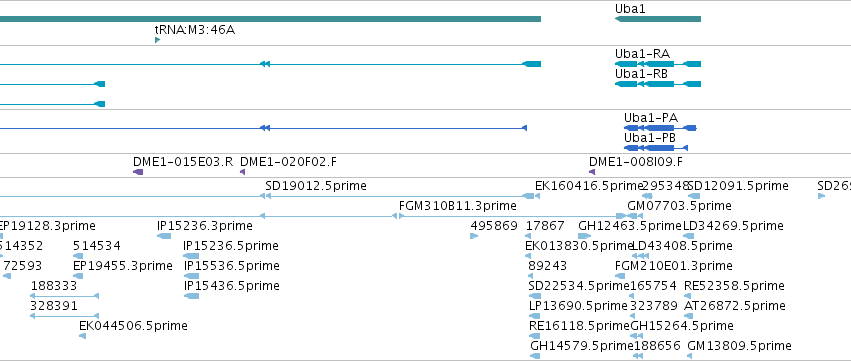Screen dimensions: 851x361
Task: Select the DME1-020F02.F purple marker
Action: tap(243, 172)
